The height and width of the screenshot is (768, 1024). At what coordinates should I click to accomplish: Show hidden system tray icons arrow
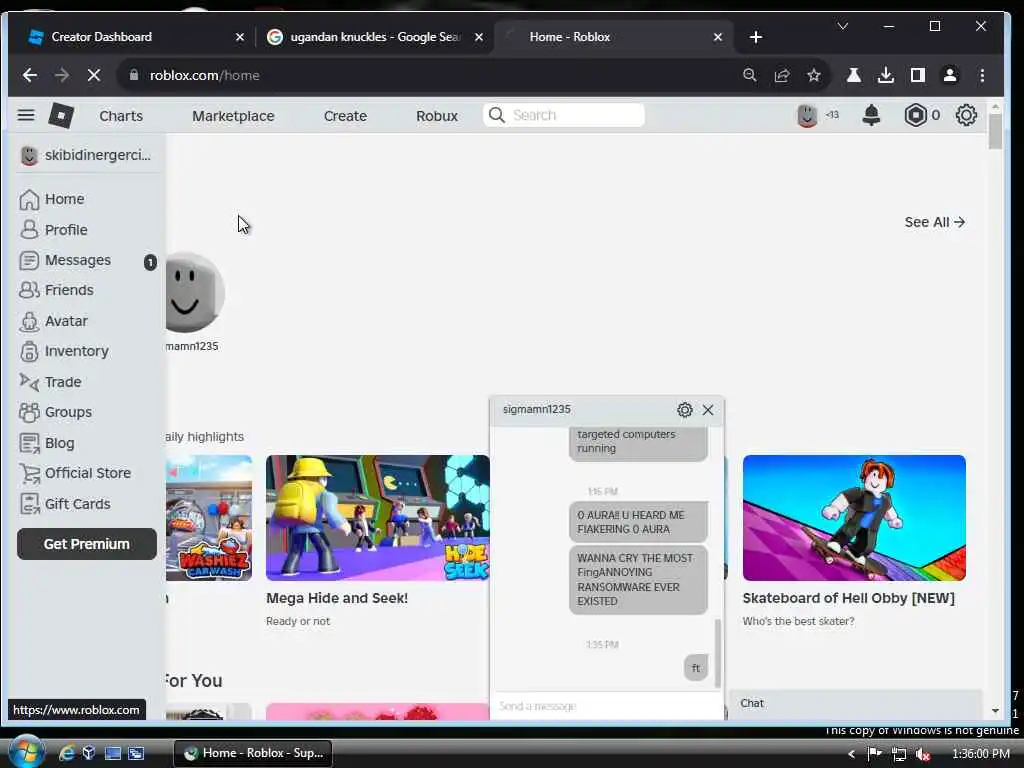coord(851,754)
